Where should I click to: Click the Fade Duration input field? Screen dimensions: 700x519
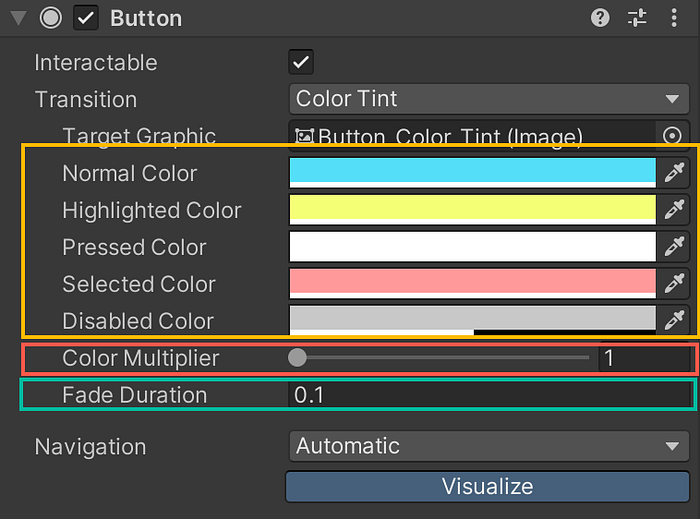pyautogui.click(x=488, y=395)
